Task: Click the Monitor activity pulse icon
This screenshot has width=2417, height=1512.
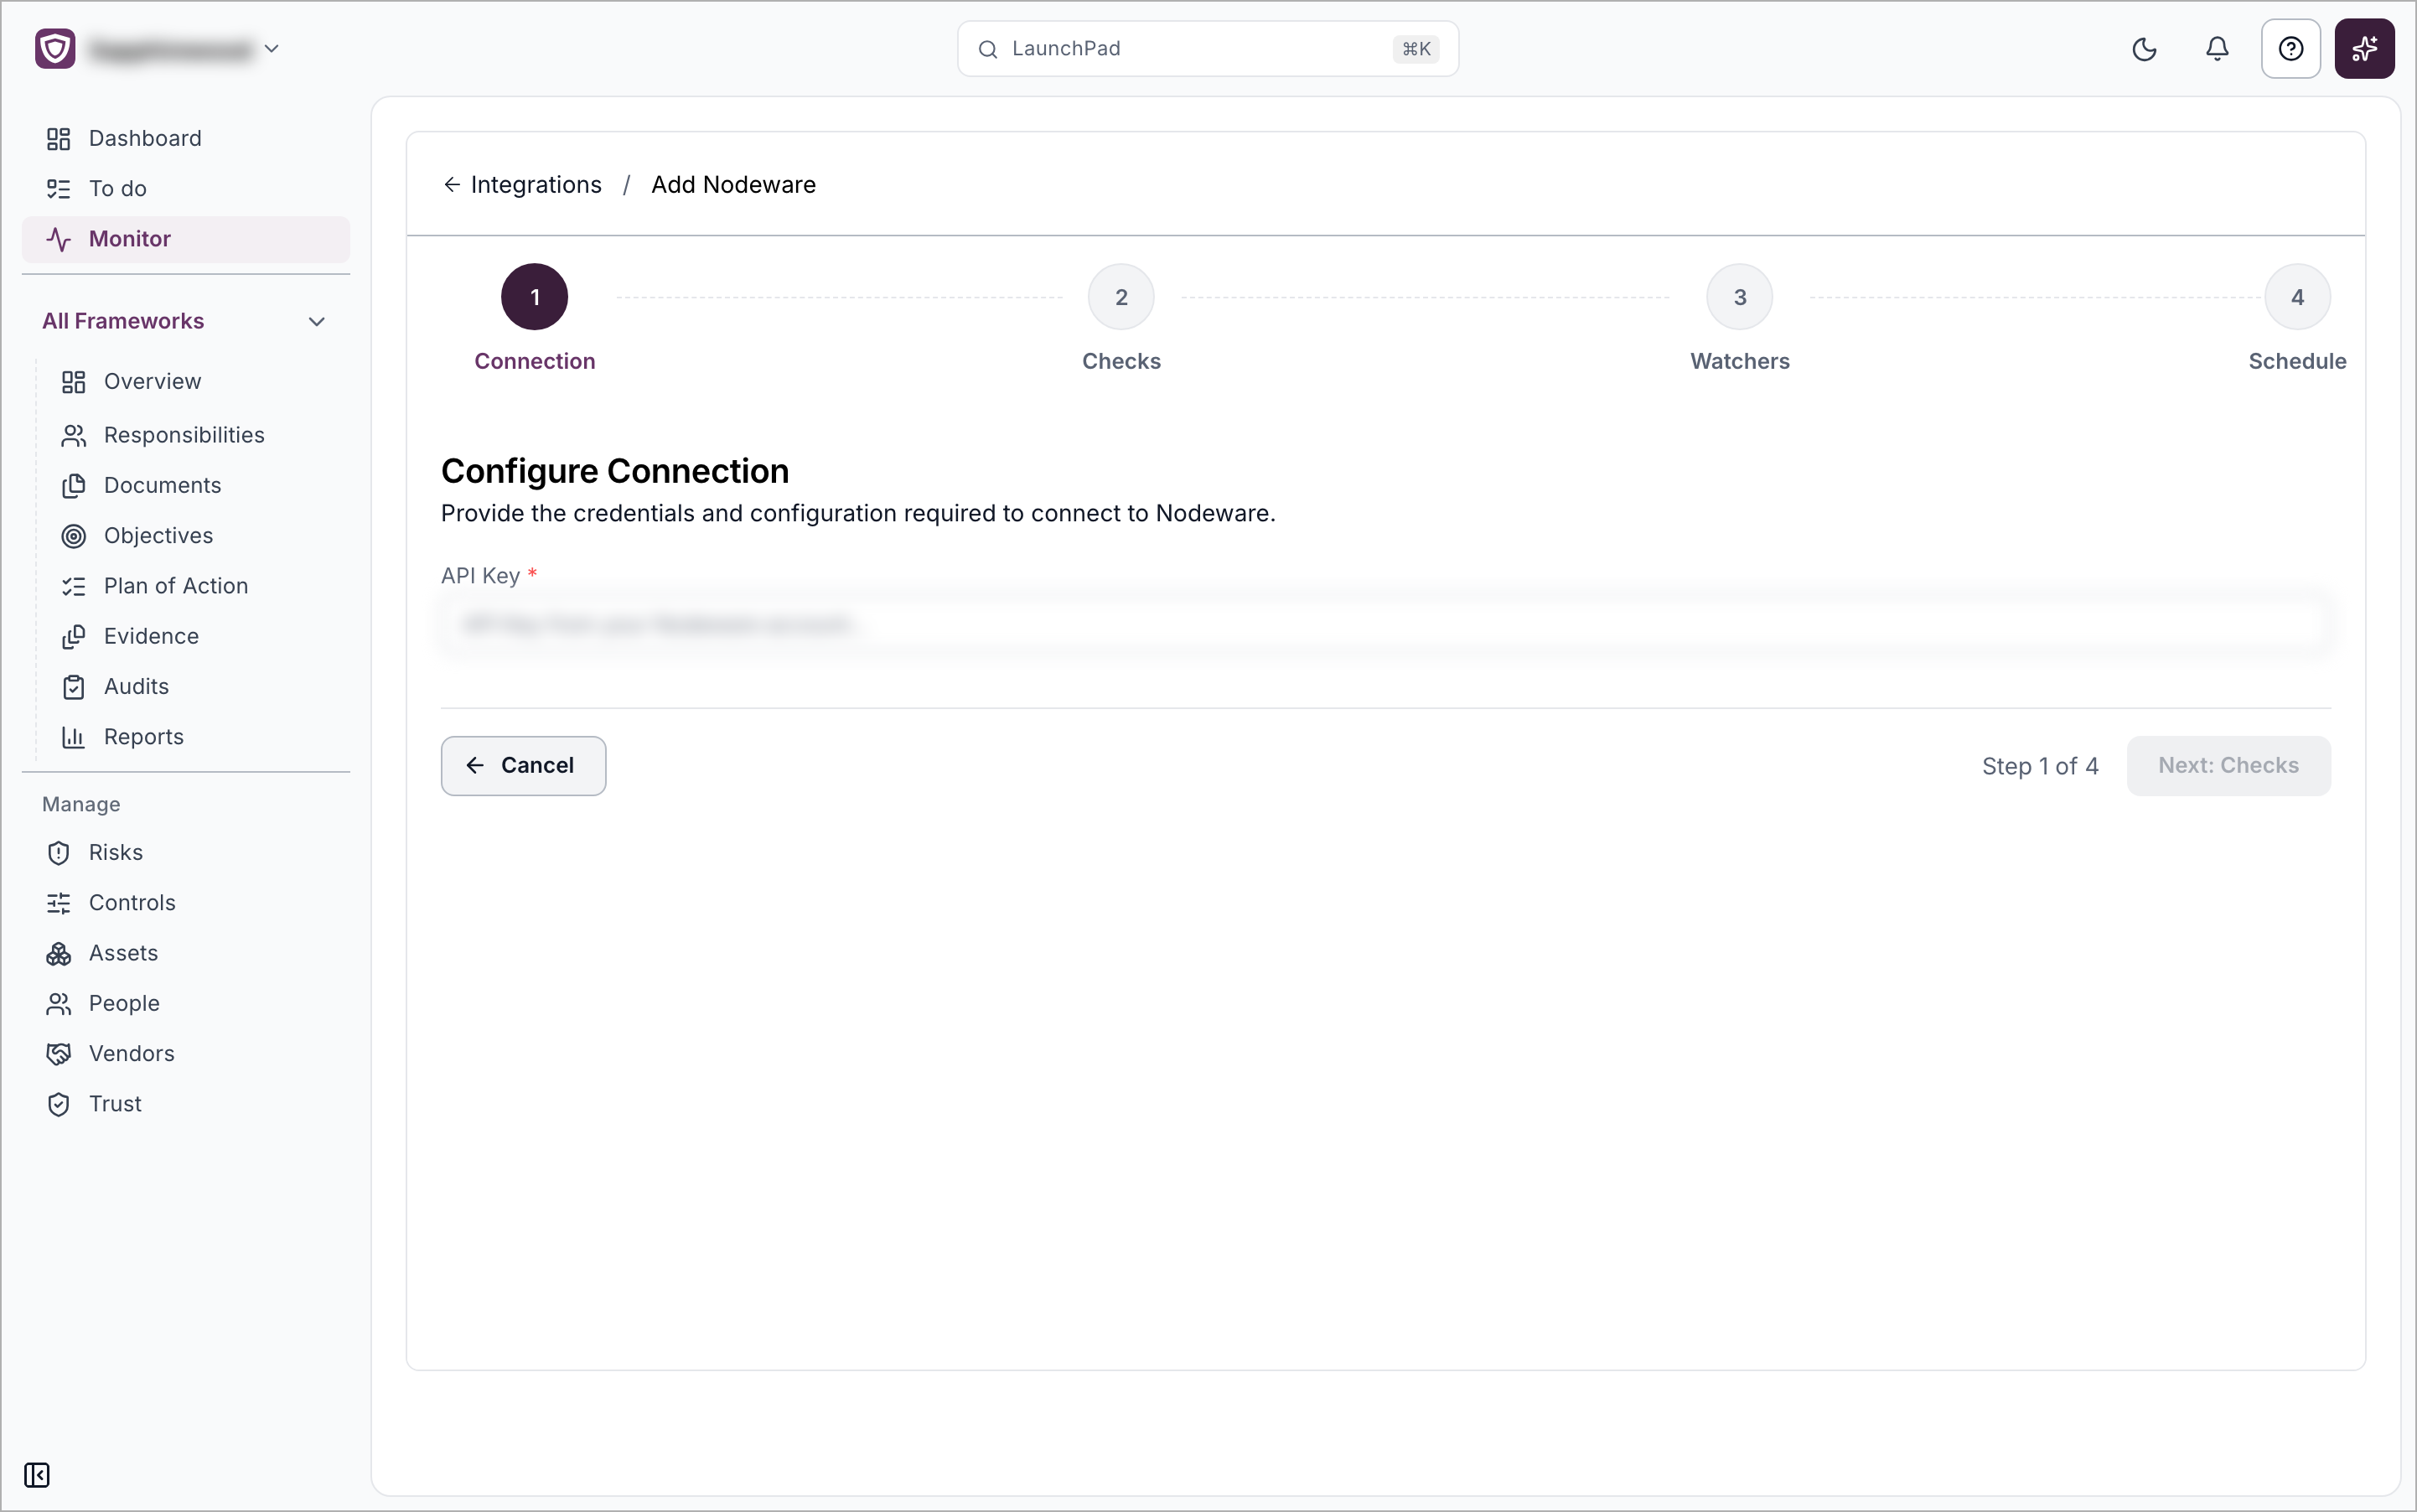Action: point(58,239)
